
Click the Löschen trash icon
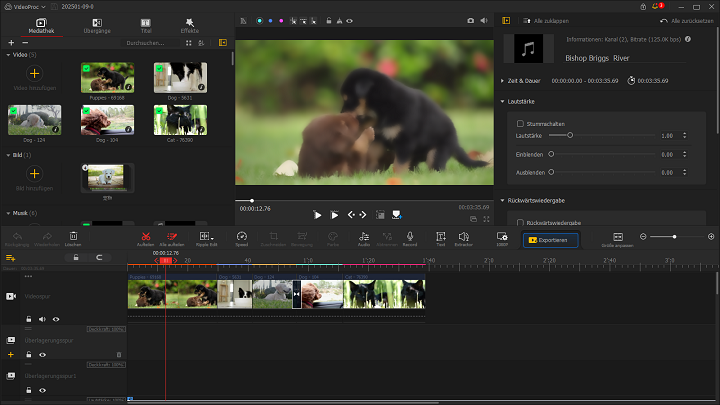point(73,237)
